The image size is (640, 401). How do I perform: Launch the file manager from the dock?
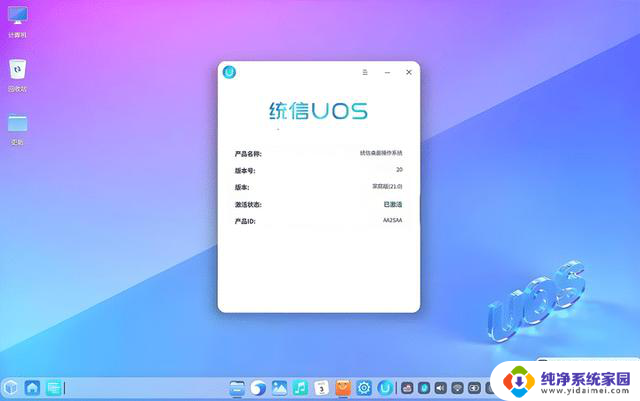(x=237, y=387)
